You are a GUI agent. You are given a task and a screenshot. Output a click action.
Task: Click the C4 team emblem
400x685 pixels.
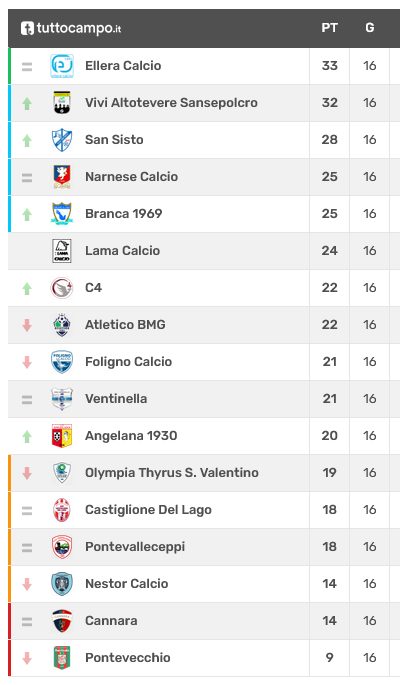62,288
